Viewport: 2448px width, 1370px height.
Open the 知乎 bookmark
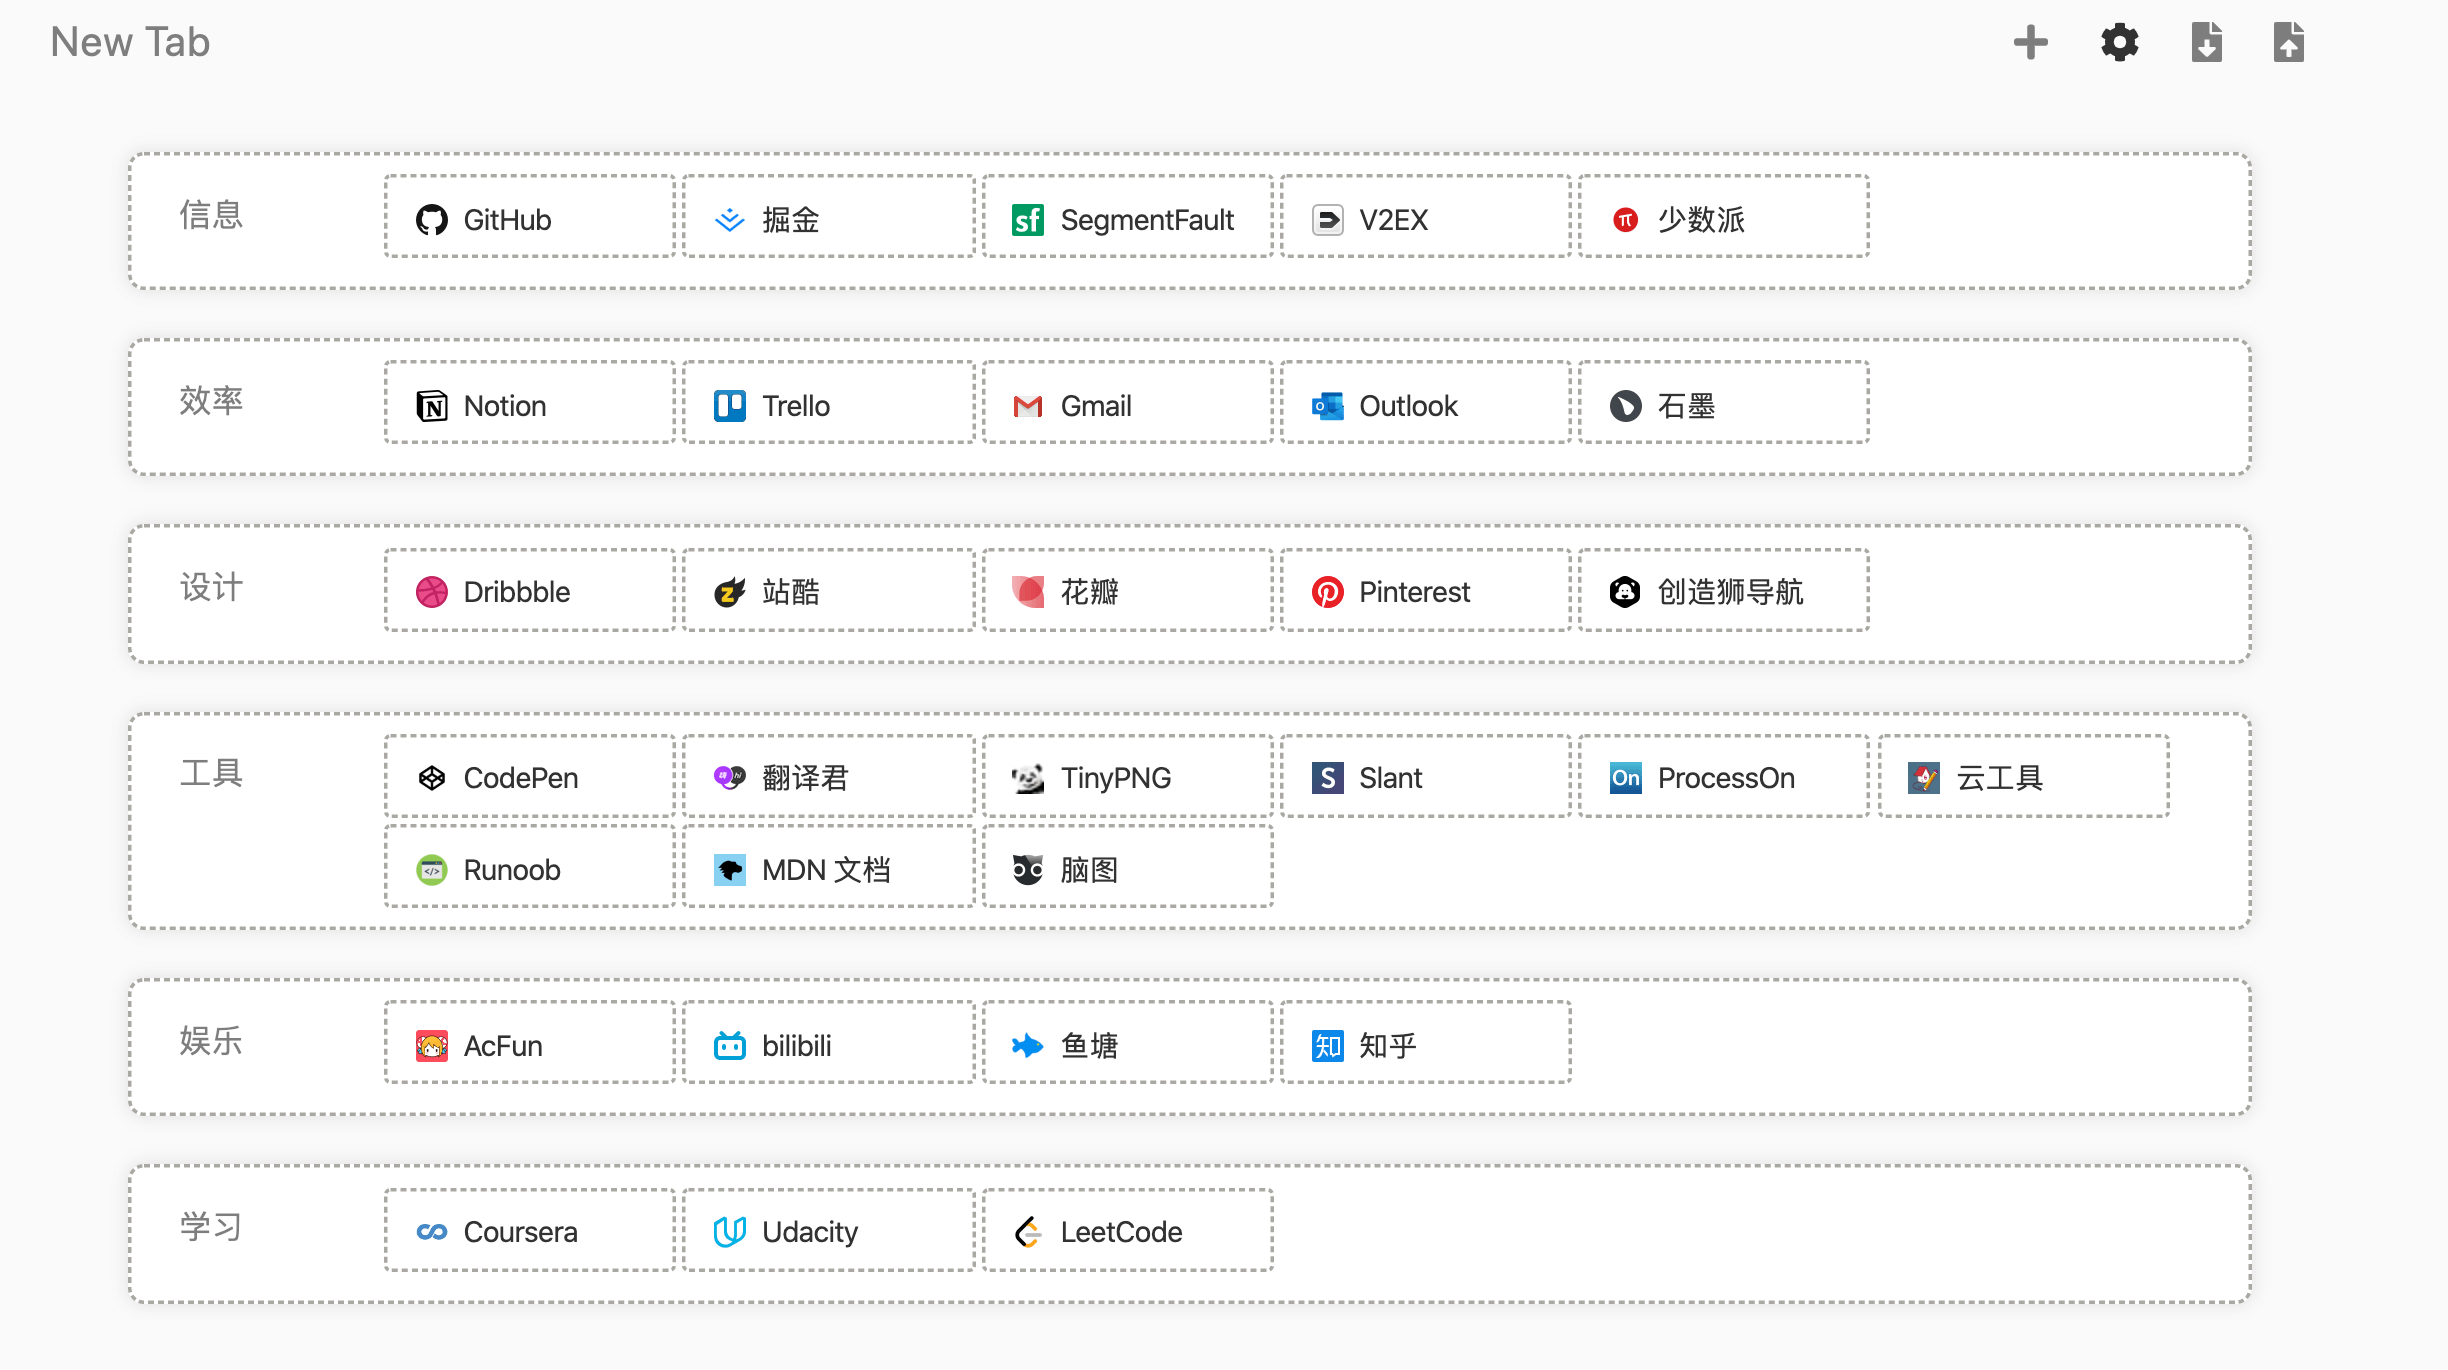coord(1425,1046)
